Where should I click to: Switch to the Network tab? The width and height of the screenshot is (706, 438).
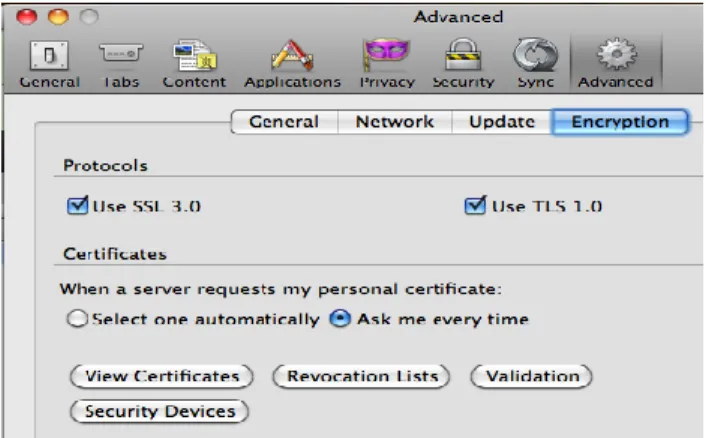(394, 122)
